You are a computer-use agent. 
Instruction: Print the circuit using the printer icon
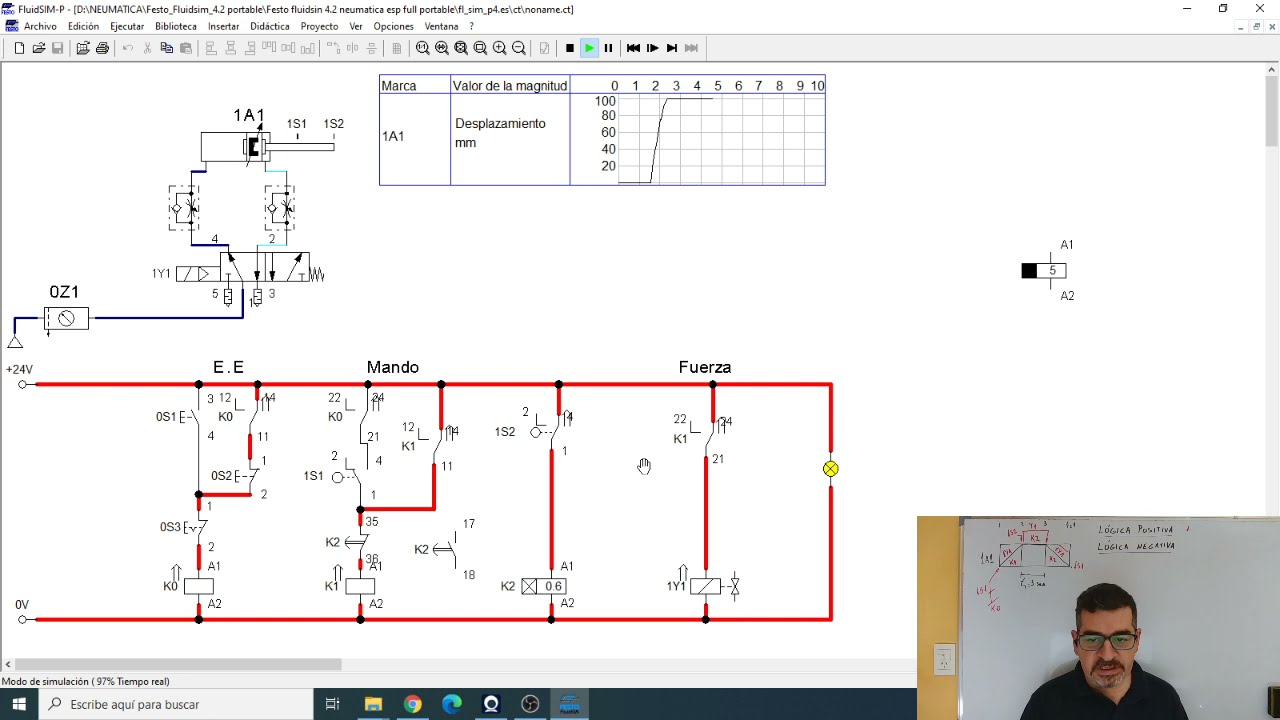[102, 48]
